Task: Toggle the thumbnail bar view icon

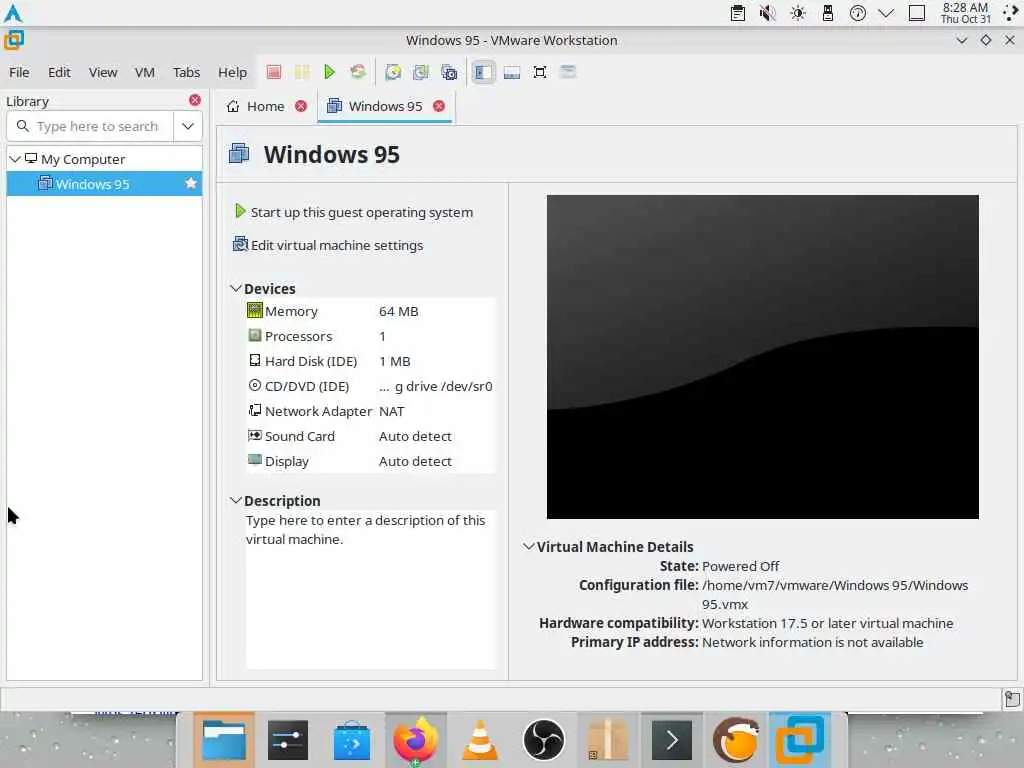Action: pos(511,72)
